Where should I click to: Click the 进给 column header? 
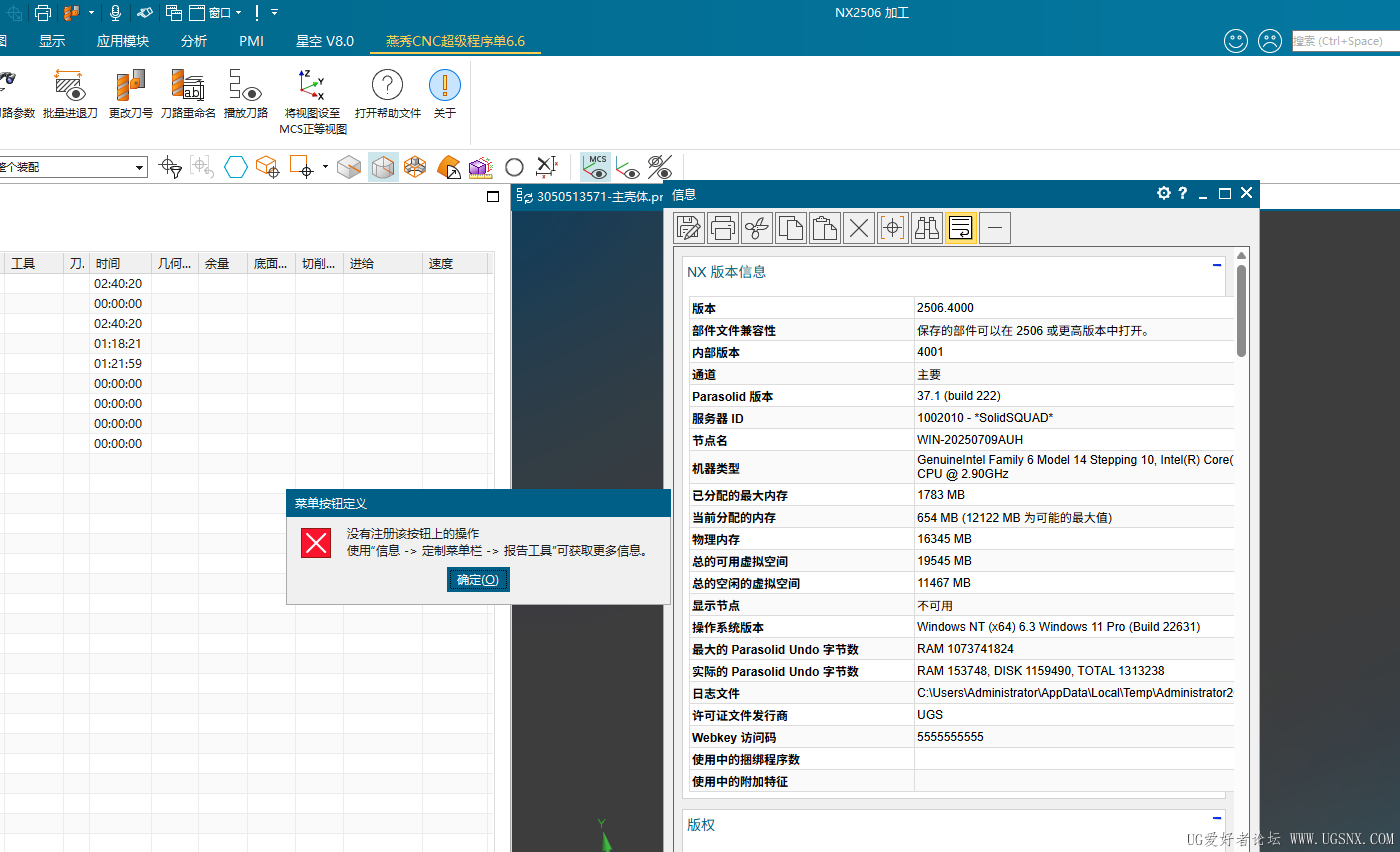(x=383, y=263)
